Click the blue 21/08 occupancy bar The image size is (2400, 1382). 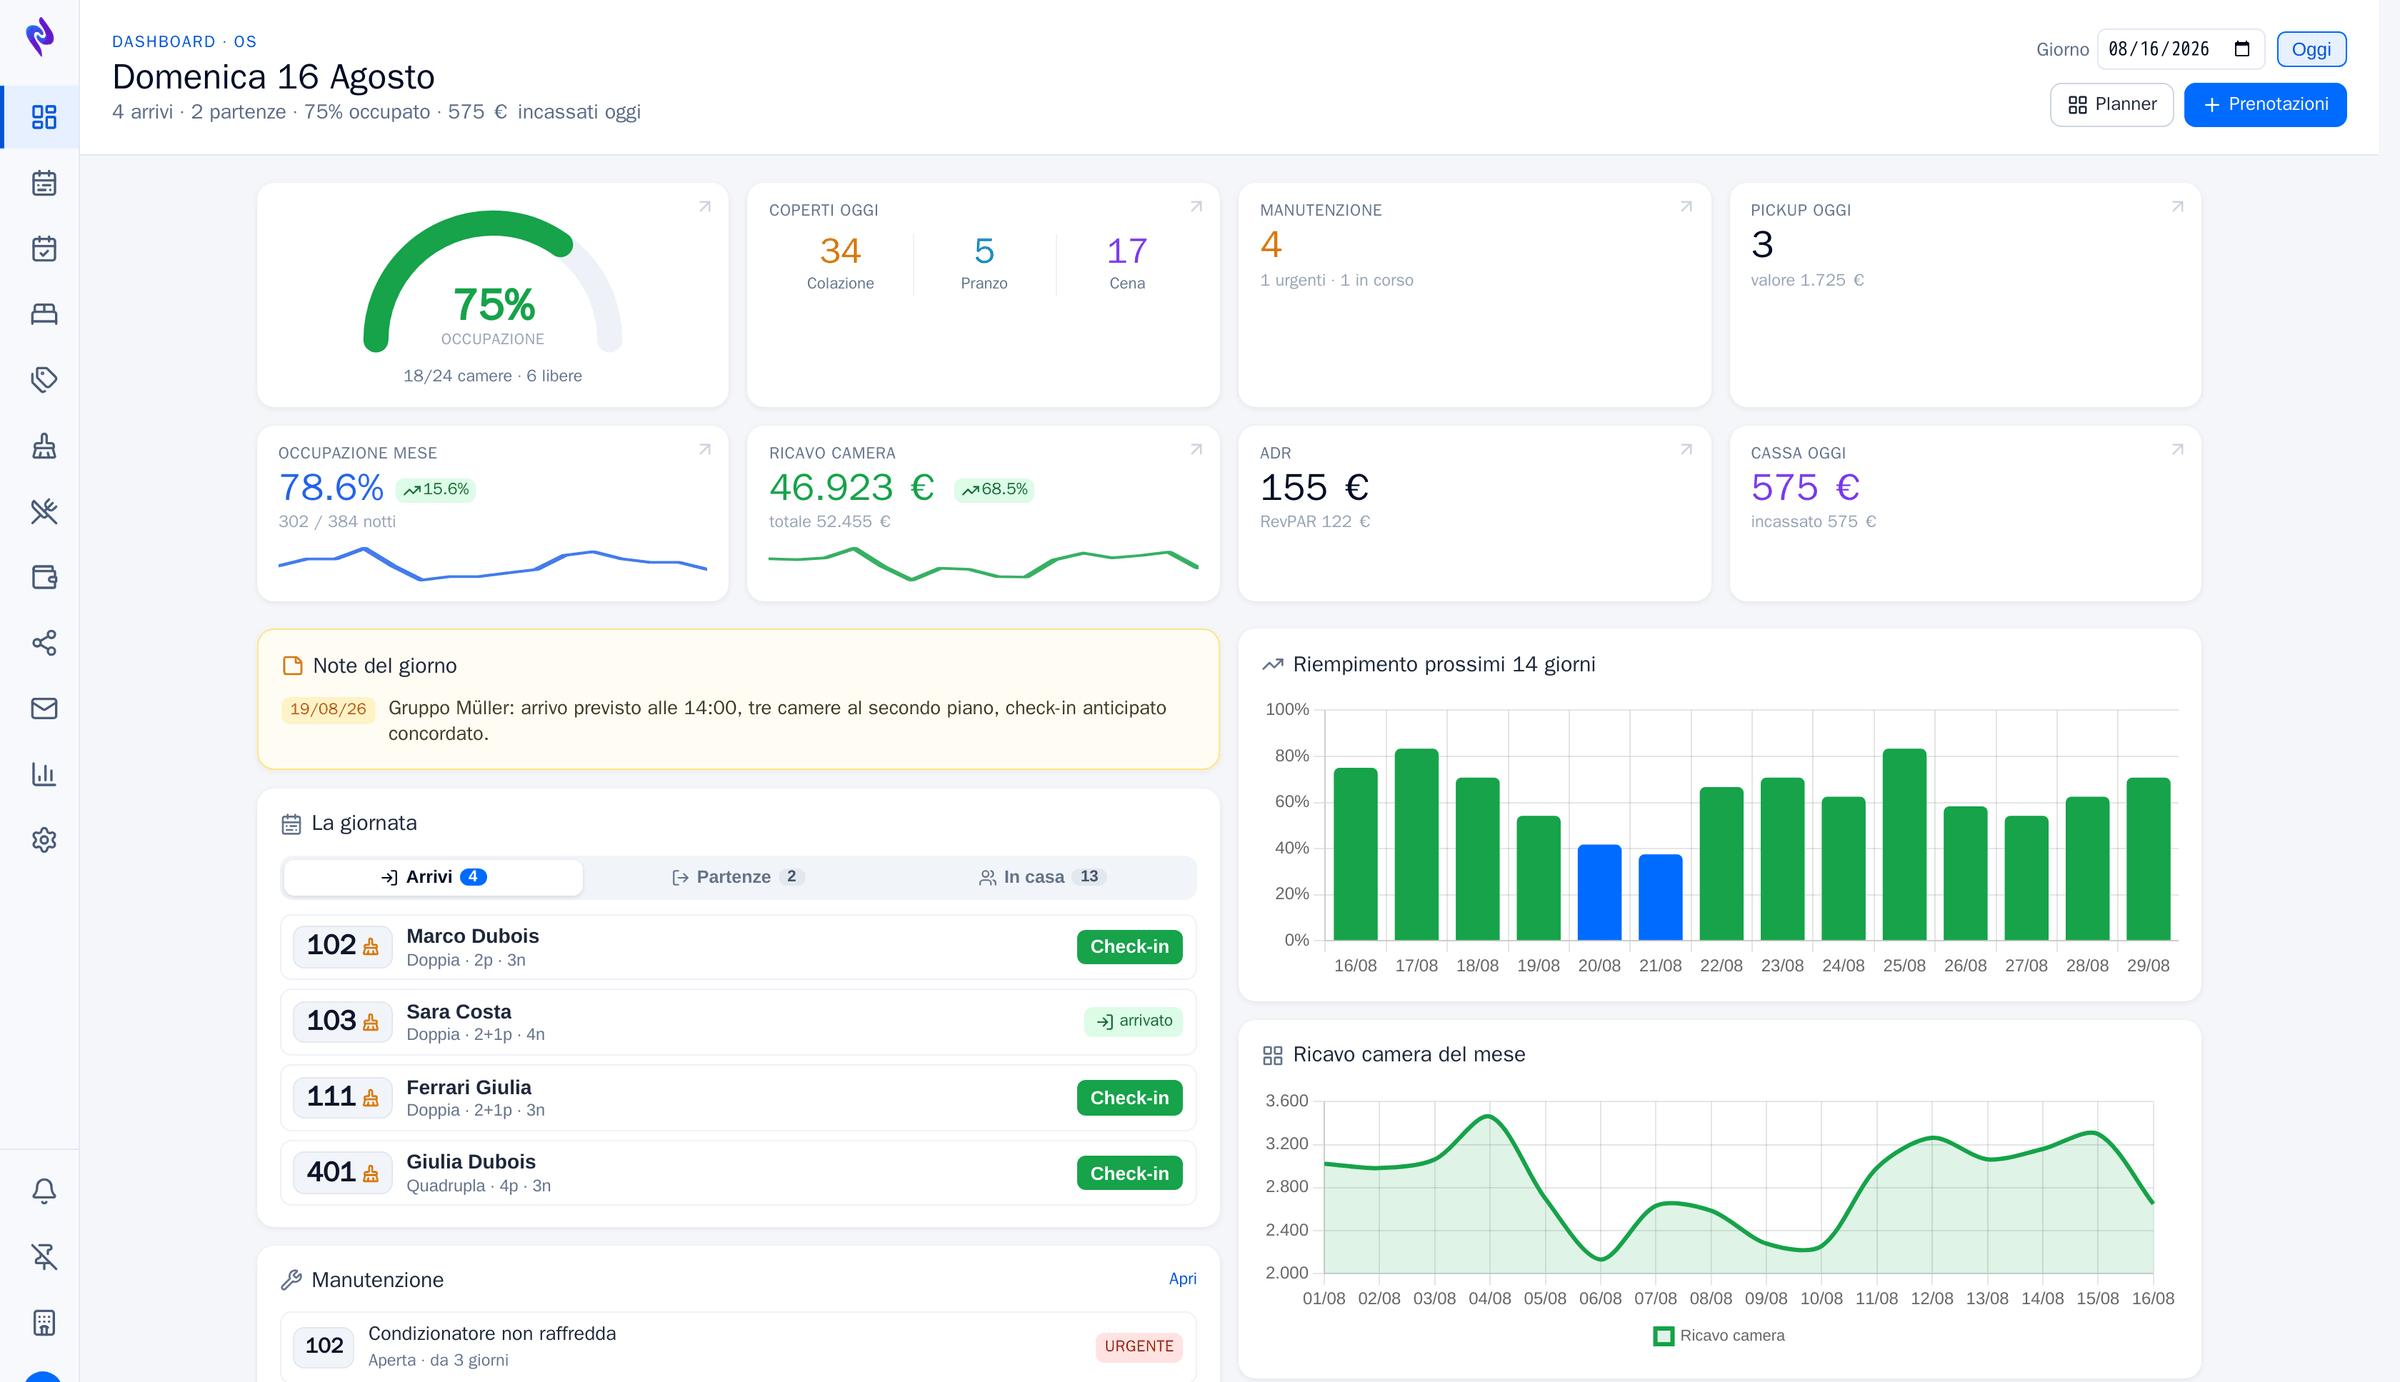tap(1660, 897)
